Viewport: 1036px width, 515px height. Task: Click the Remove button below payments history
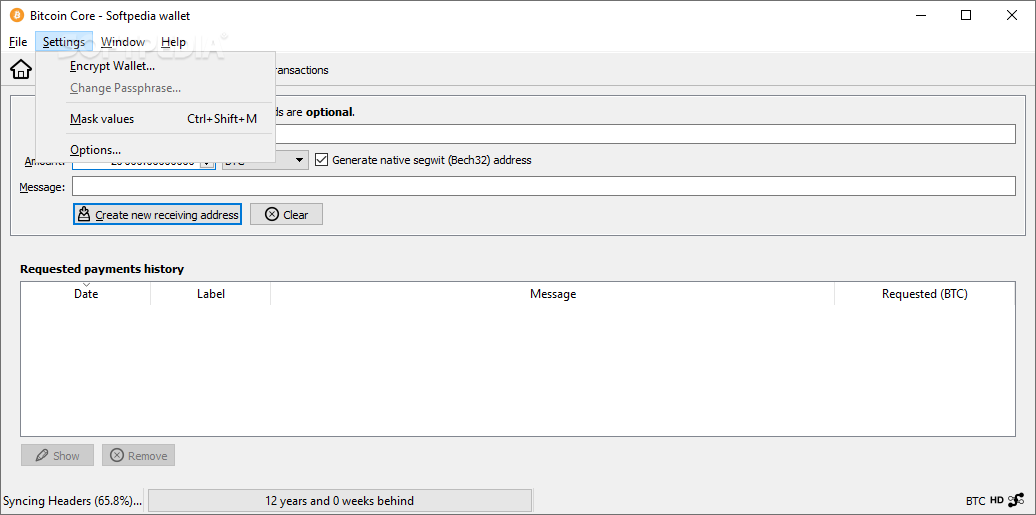[x=138, y=456]
